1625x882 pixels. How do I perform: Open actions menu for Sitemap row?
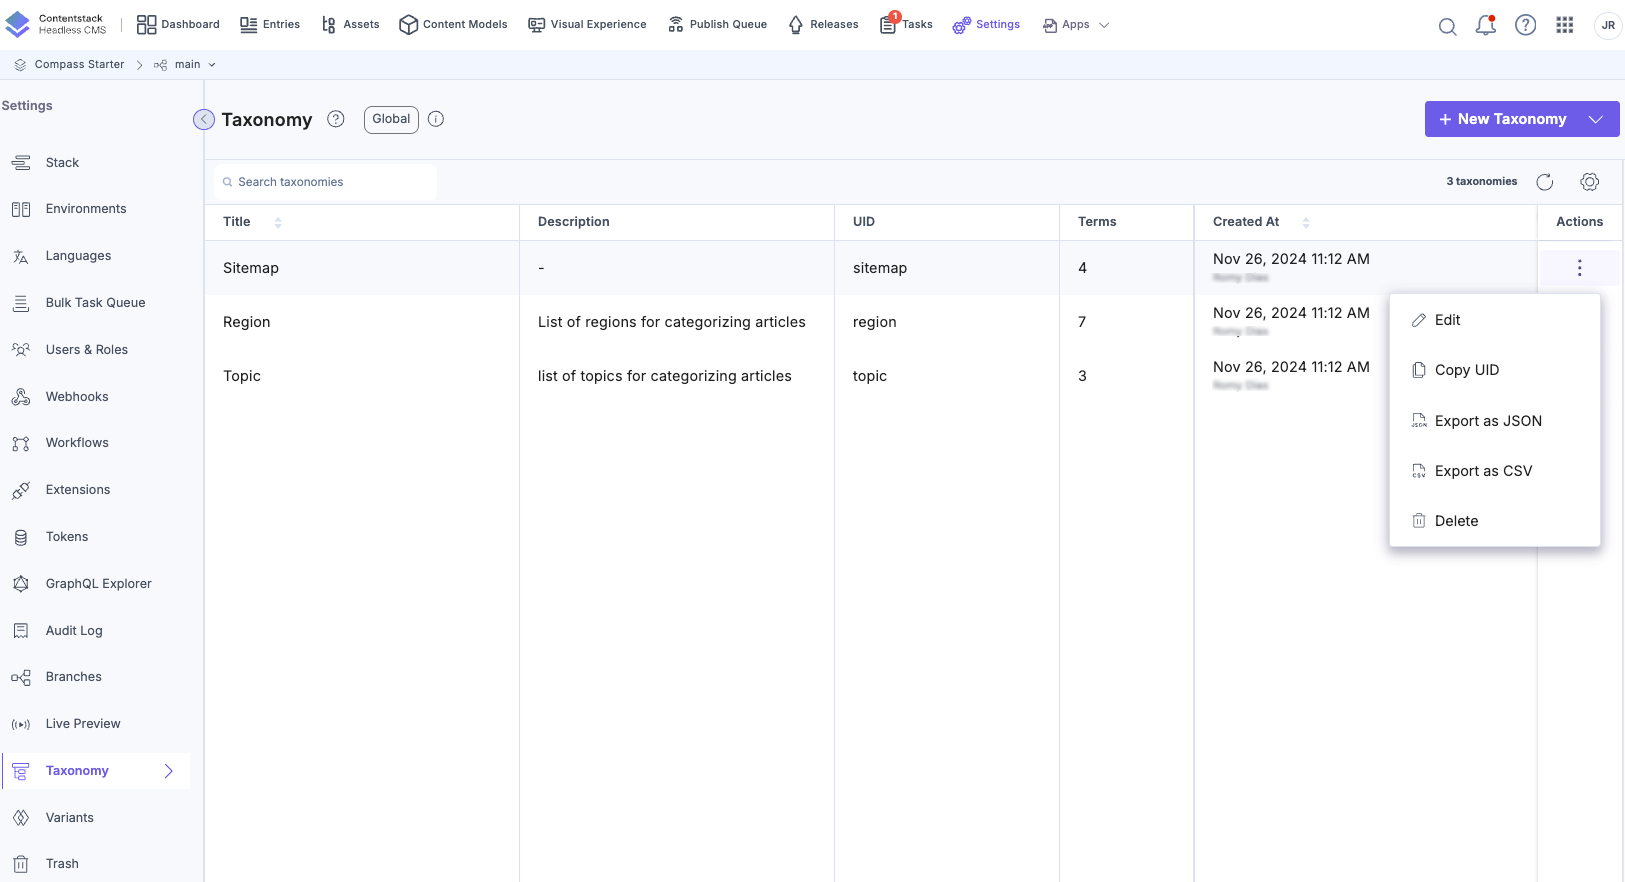click(1579, 268)
